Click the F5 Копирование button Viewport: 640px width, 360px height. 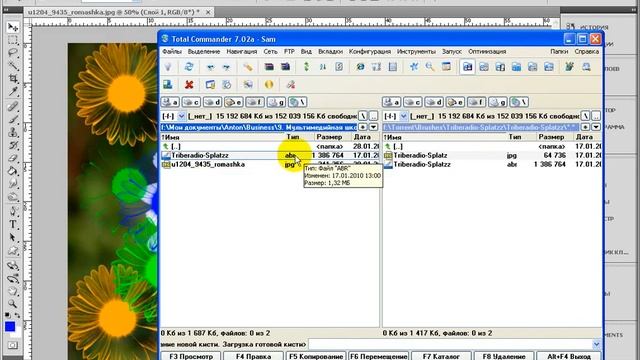(x=316, y=356)
